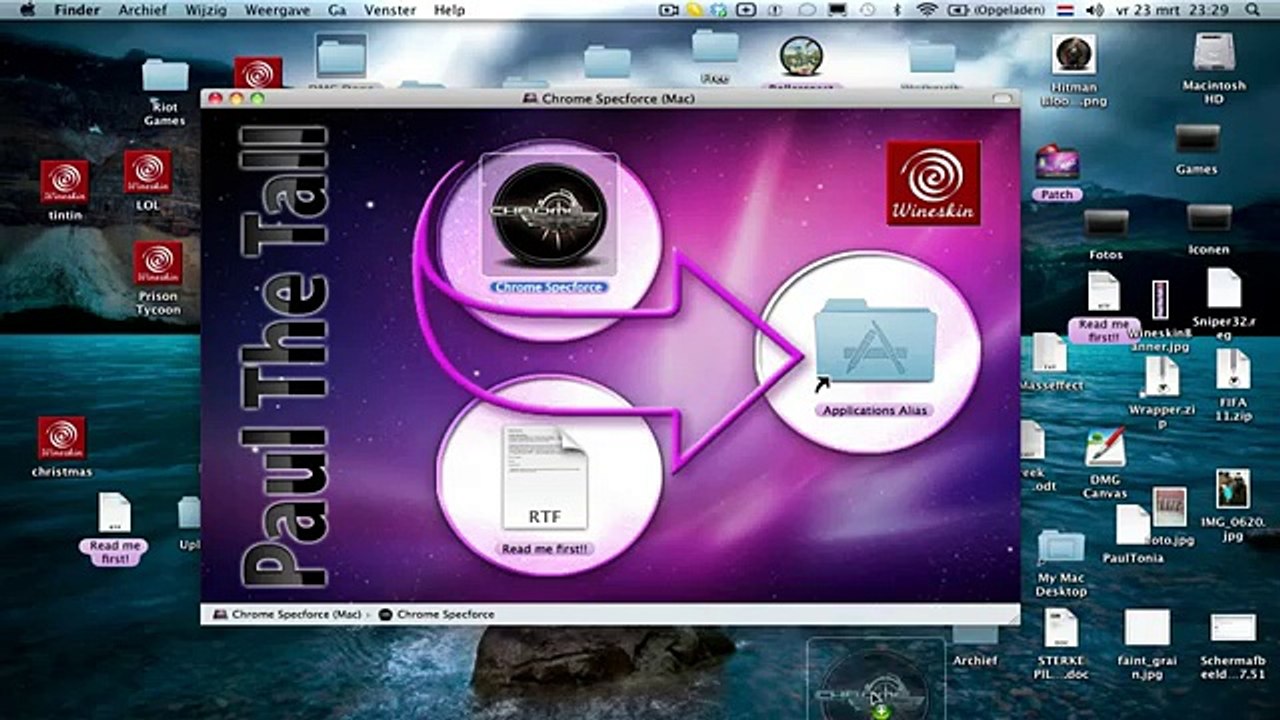Select the faint_grain.jpg image
The width and height of the screenshot is (1280, 720).
pyautogui.click(x=1147, y=628)
